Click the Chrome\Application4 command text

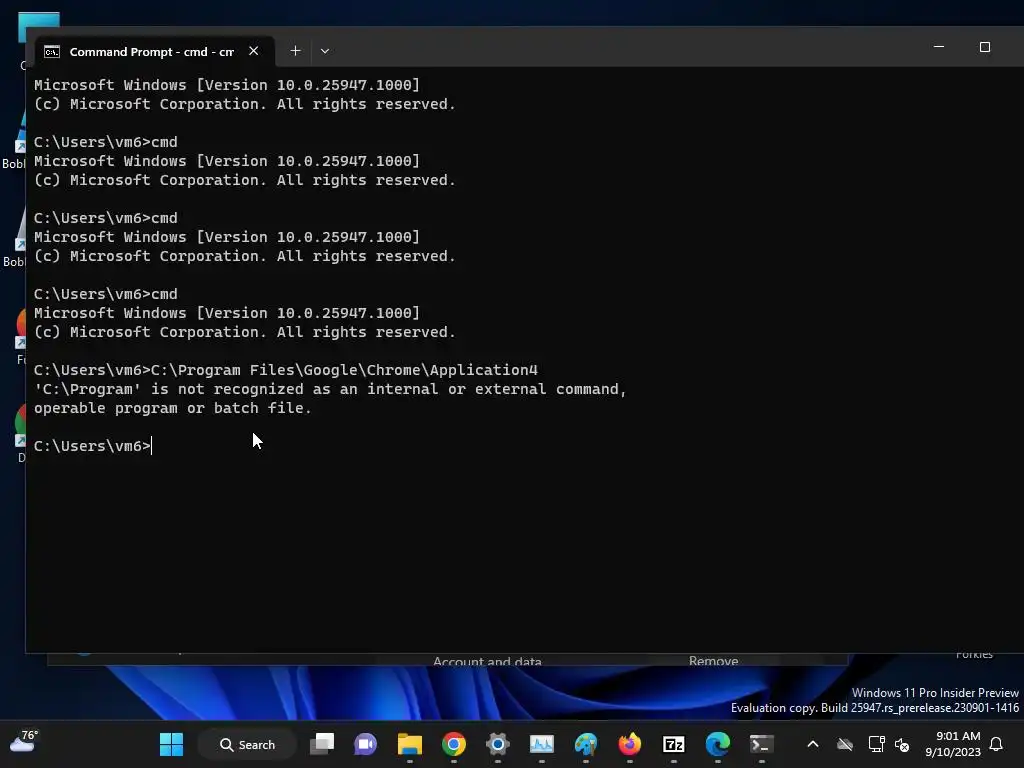tap(452, 370)
